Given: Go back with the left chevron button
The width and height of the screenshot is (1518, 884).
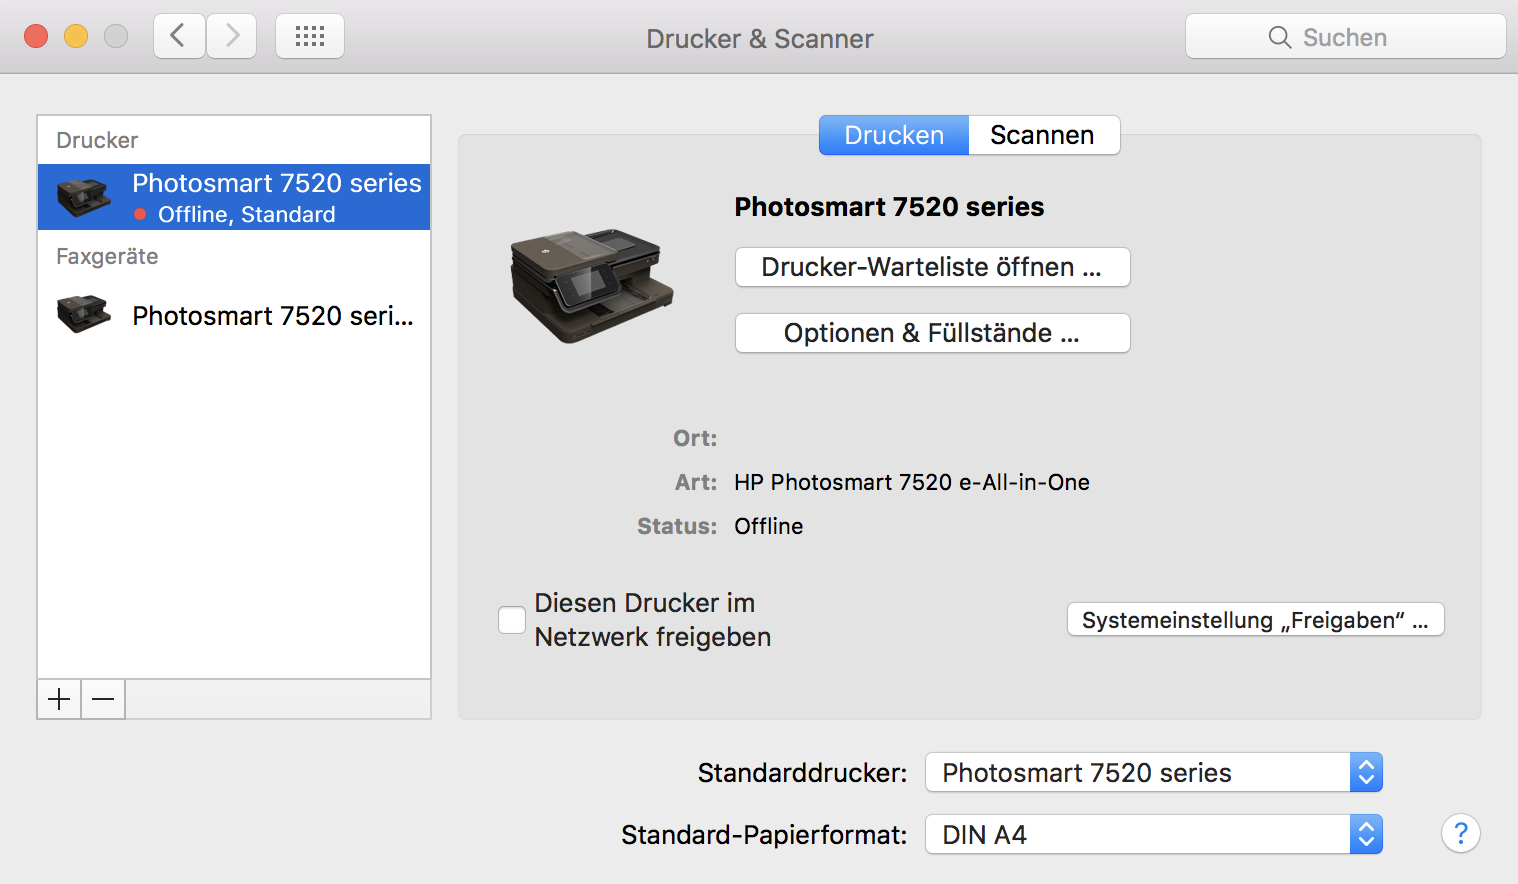Looking at the screenshot, I should tap(179, 37).
